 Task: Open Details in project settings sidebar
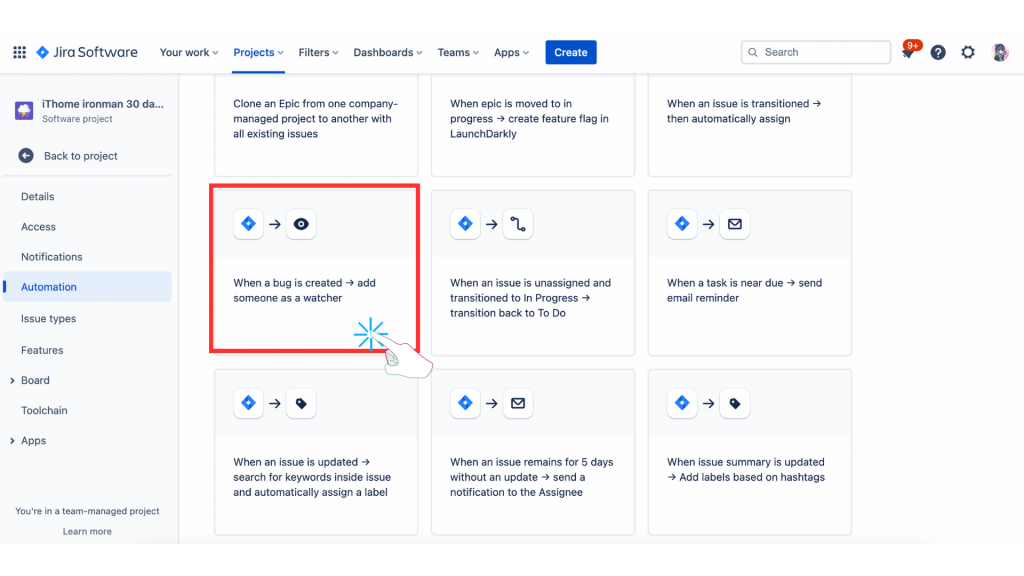(37, 197)
